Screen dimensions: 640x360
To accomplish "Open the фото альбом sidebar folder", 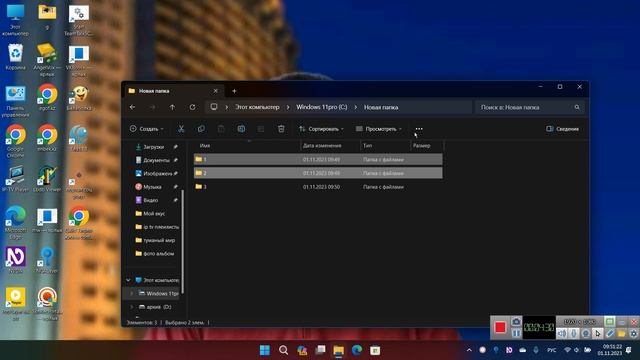I will (x=158, y=253).
